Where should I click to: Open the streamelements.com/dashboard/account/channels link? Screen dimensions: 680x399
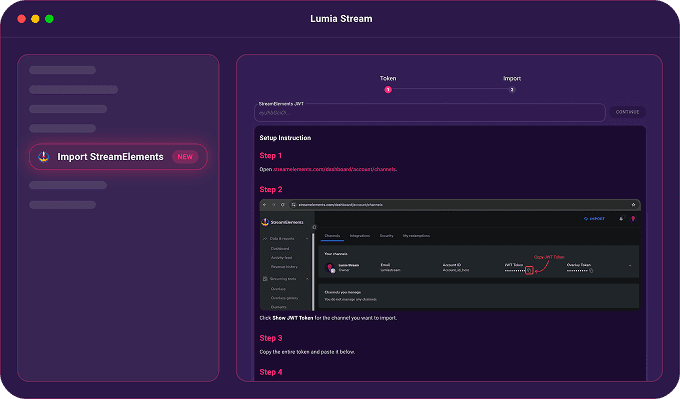[334, 169]
